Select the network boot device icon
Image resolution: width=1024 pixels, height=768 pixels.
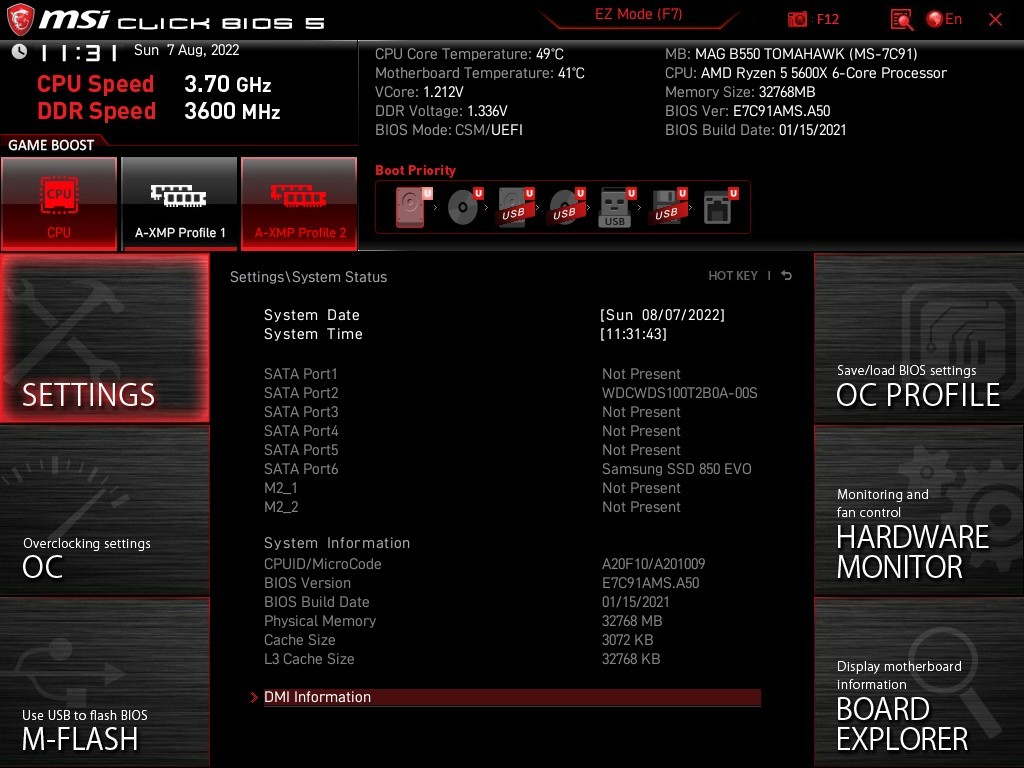point(719,207)
